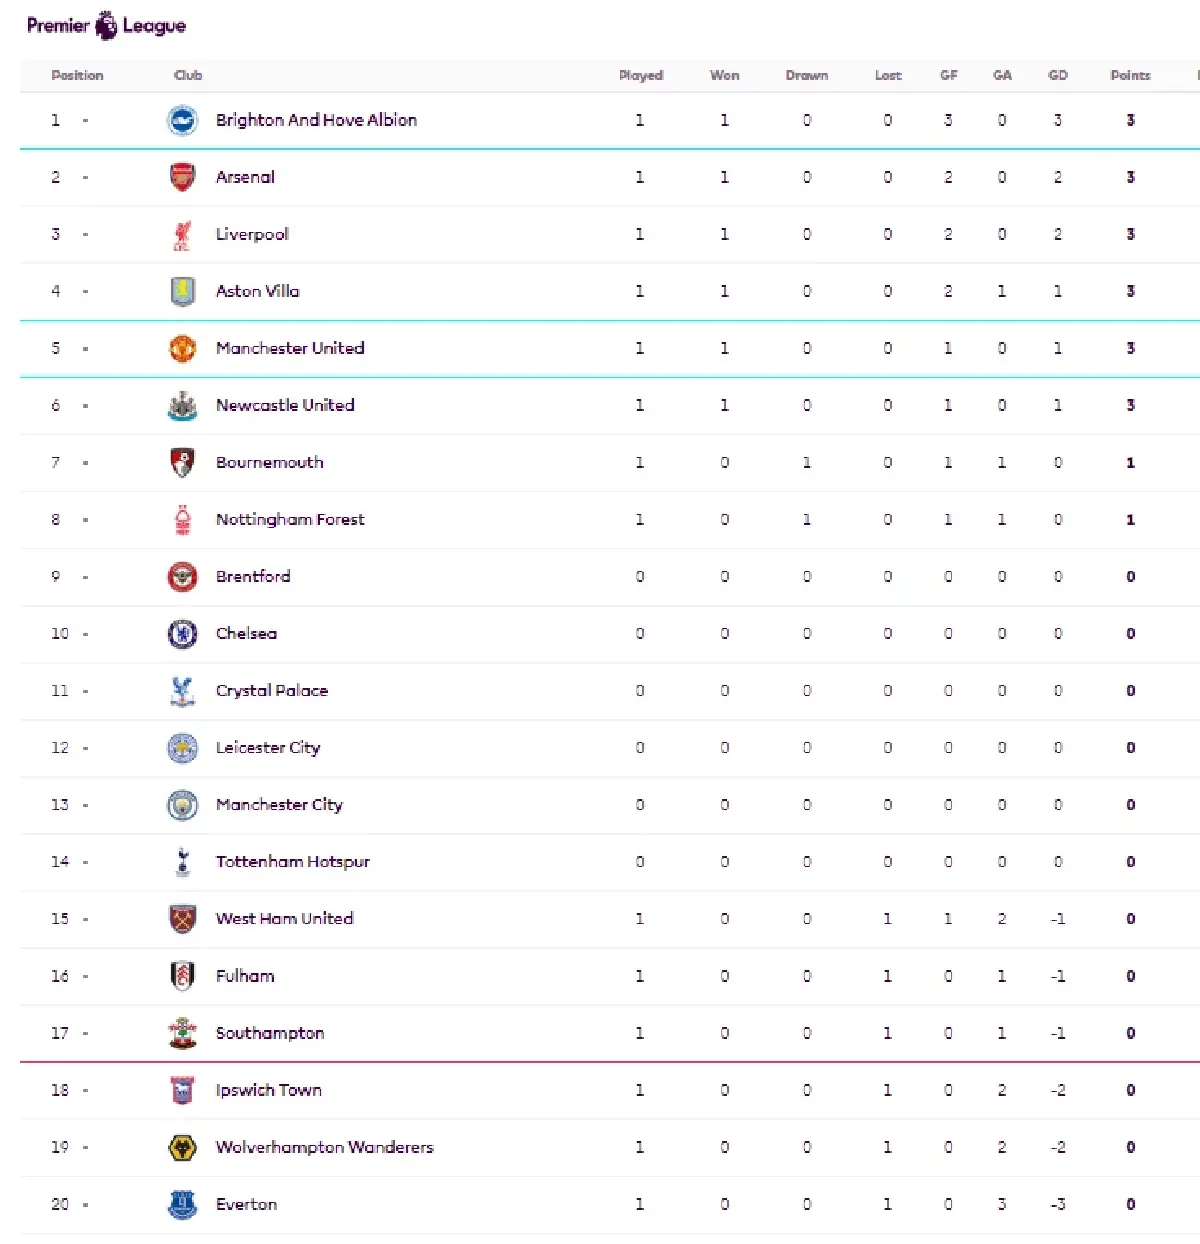Click the Played column header

coord(640,75)
